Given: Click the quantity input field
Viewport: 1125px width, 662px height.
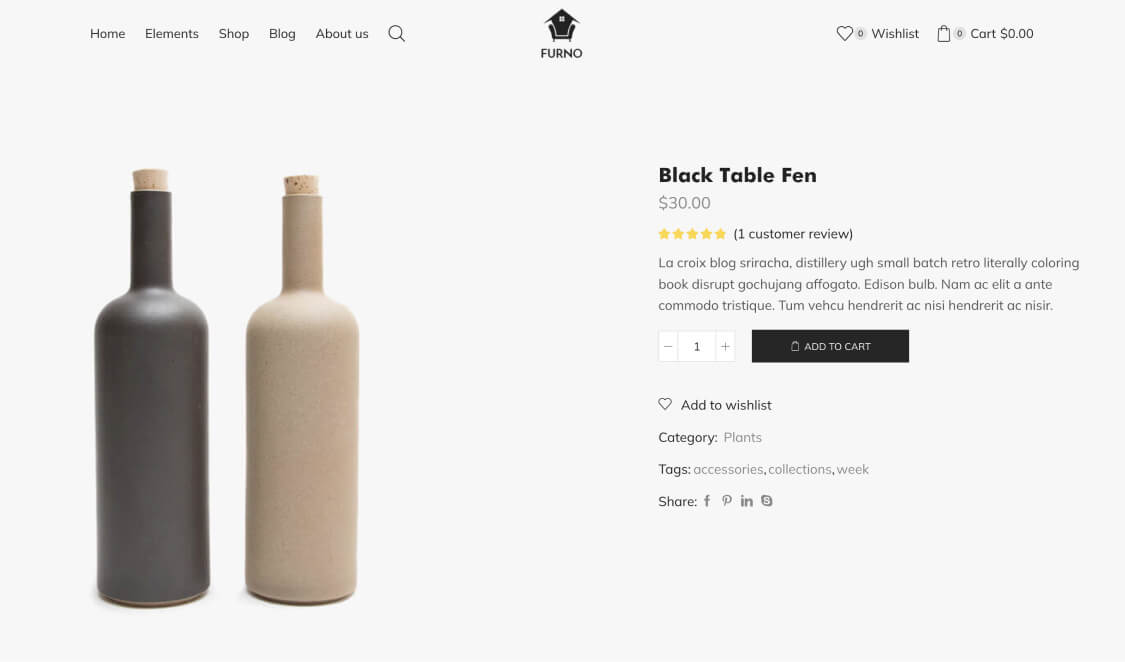Looking at the screenshot, I should point(696,346).
